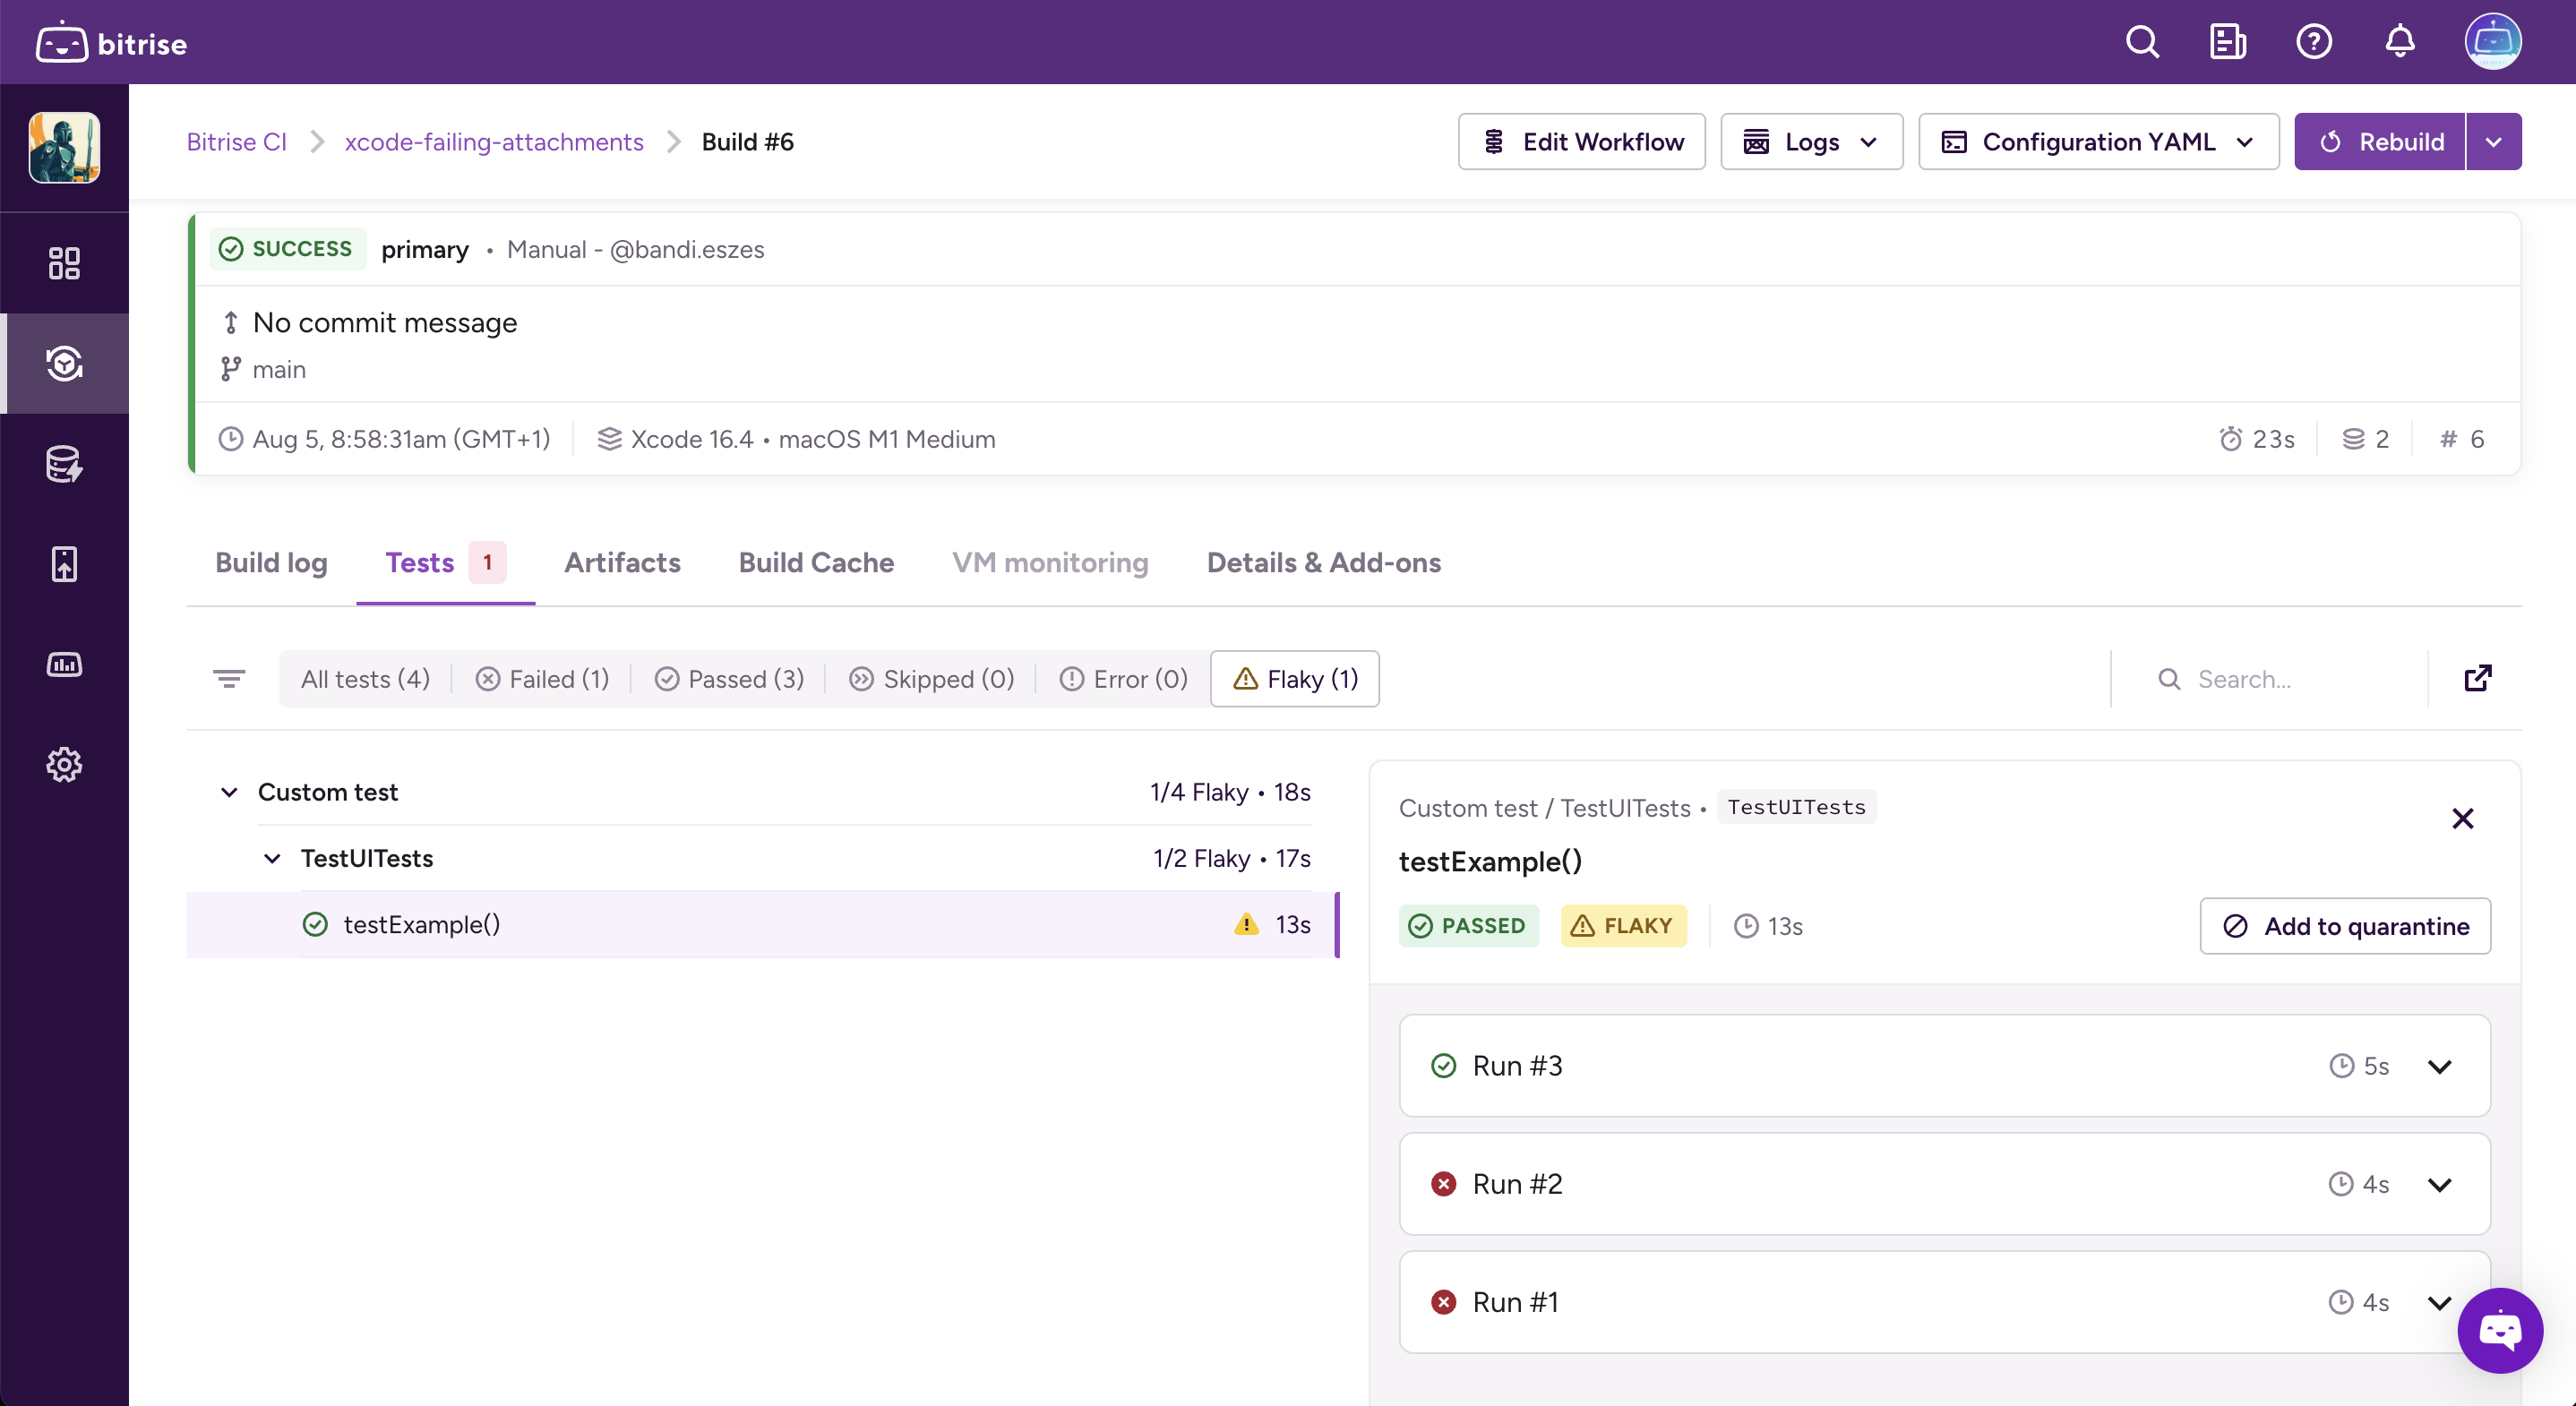Click Add to quarantine button
The image size is (2576, 1406).
tap(2344, 926)
